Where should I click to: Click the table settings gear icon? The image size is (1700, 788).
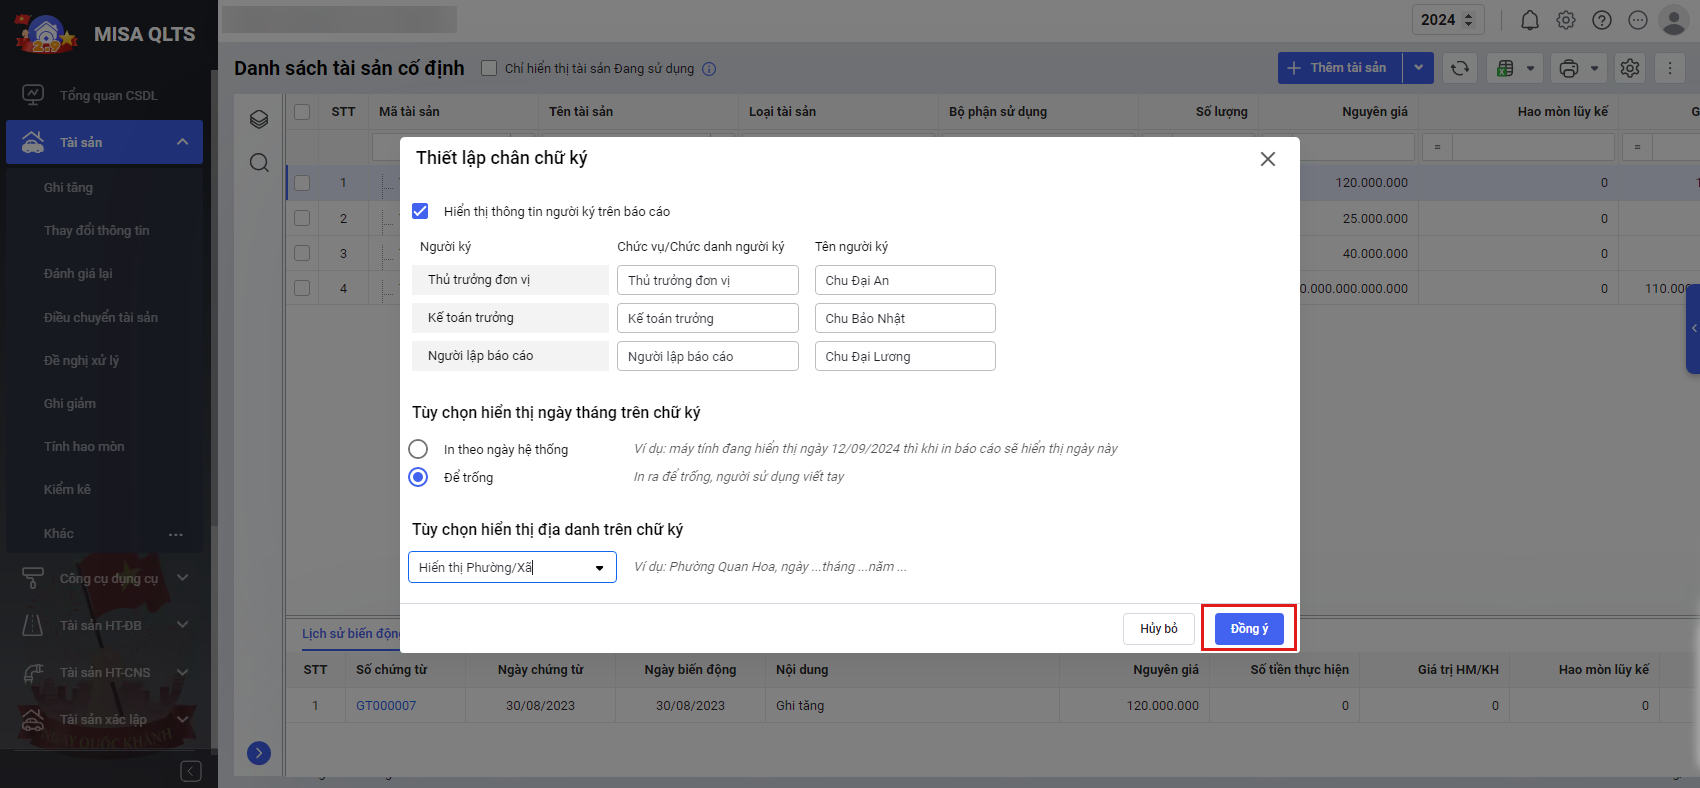click(1630, 68)
